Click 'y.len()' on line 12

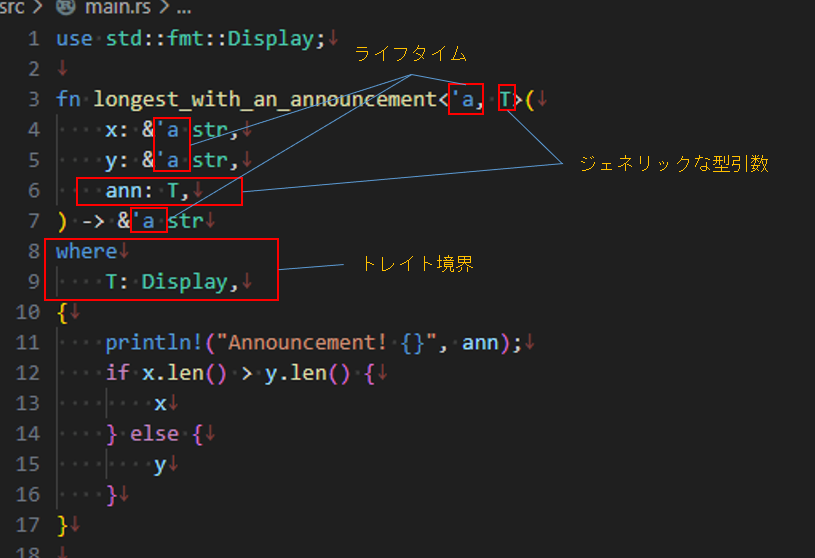(307, 374)
